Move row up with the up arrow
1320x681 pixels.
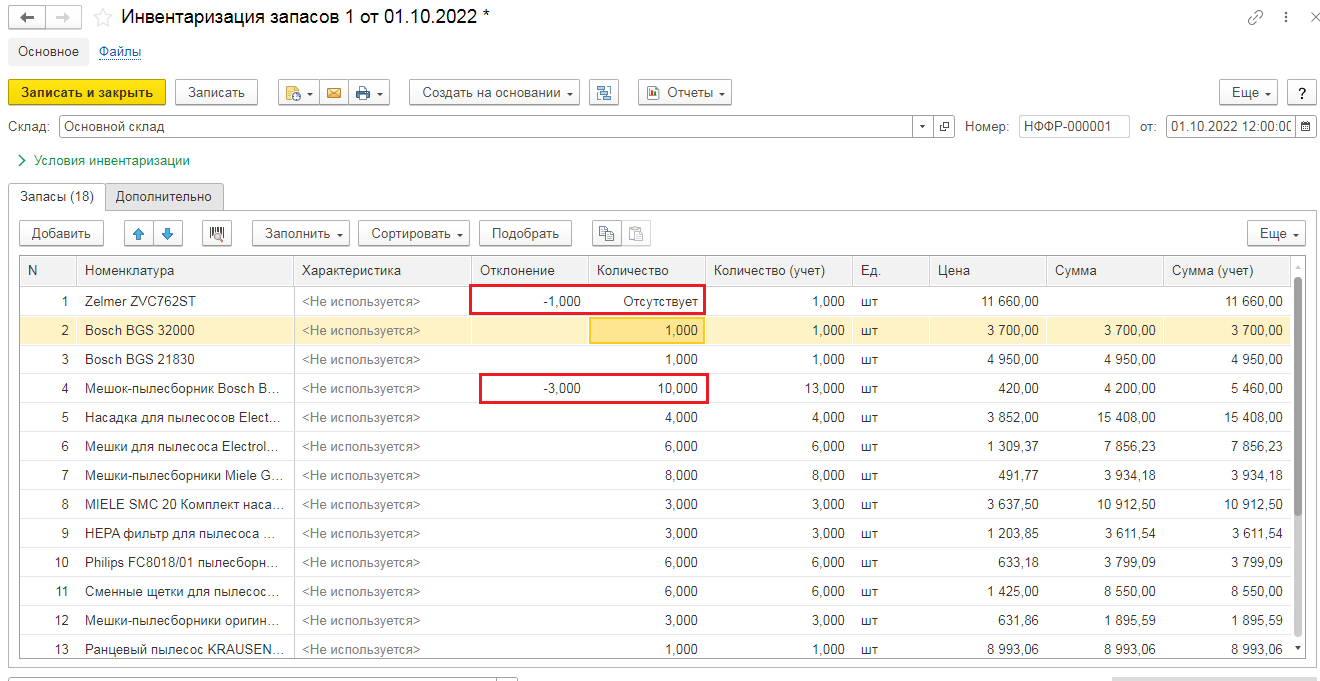[139, 233]
